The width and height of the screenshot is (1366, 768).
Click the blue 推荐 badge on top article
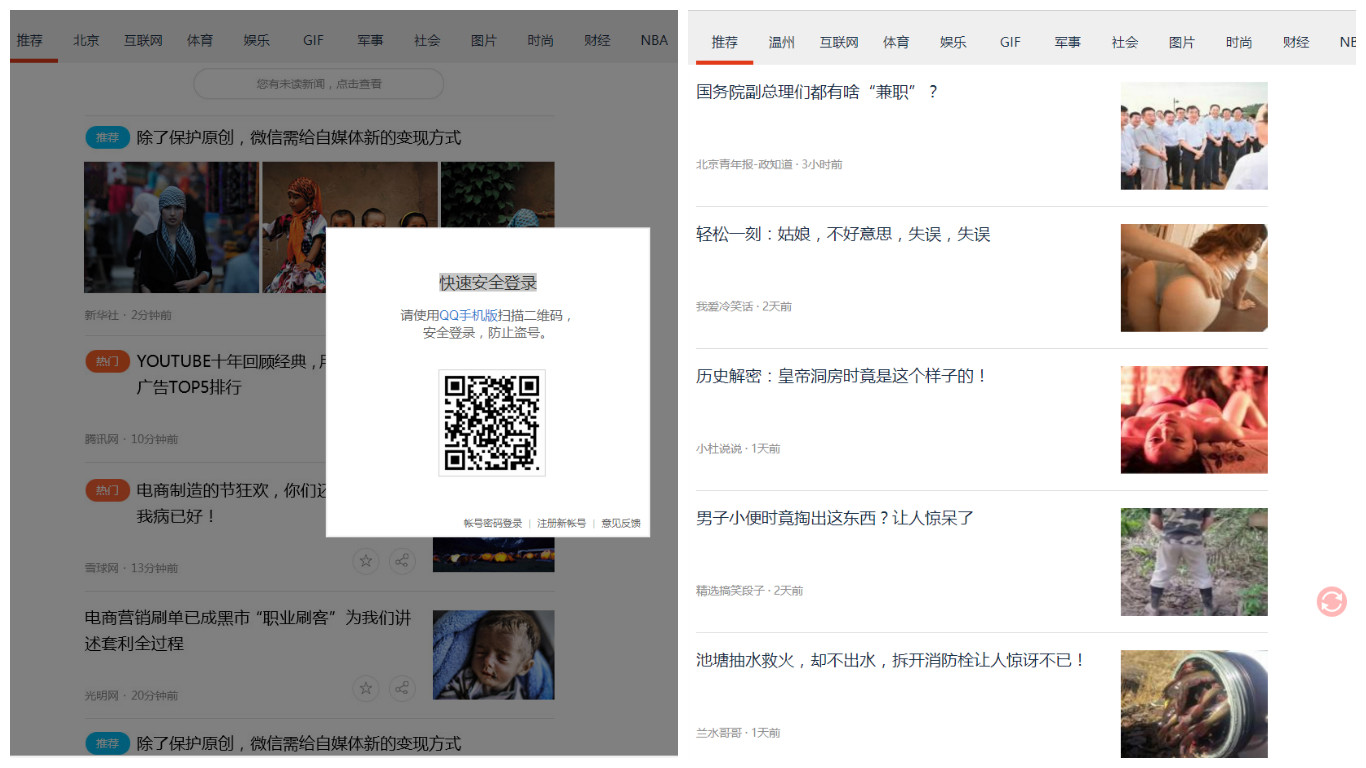(x=107, y=138)
